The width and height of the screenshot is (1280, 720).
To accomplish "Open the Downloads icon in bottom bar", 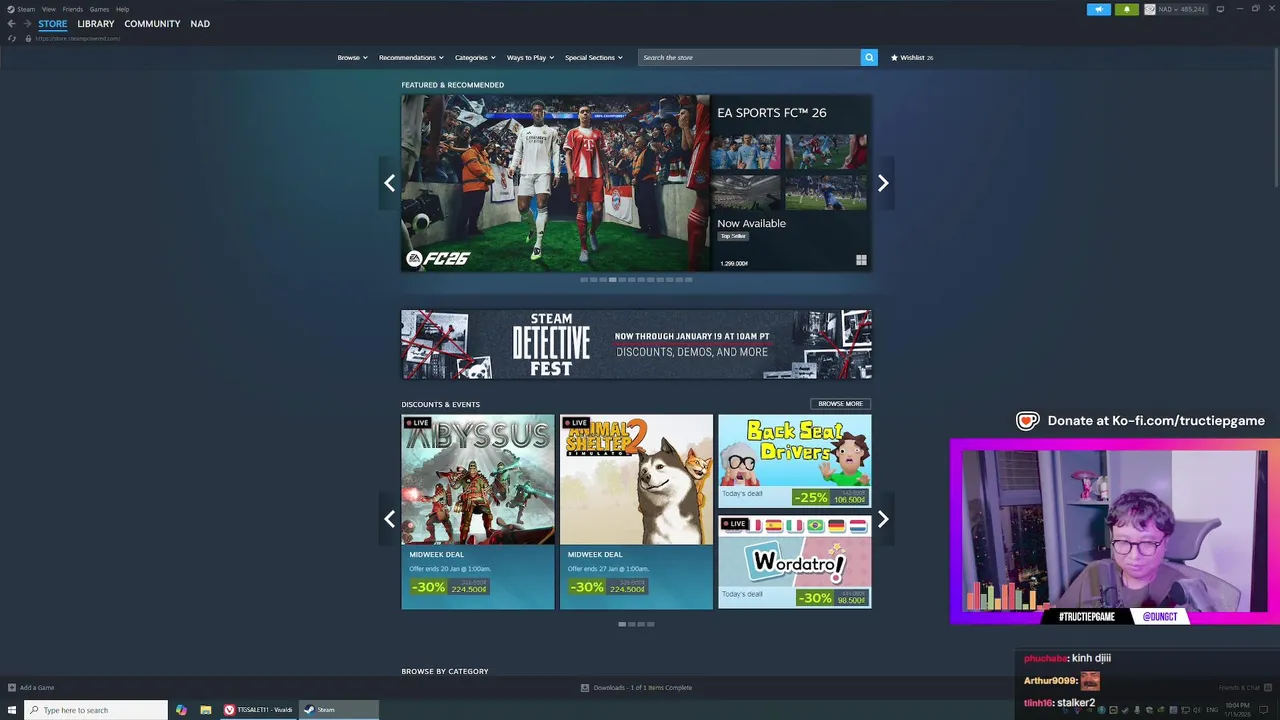I will (x=585, y=687).
